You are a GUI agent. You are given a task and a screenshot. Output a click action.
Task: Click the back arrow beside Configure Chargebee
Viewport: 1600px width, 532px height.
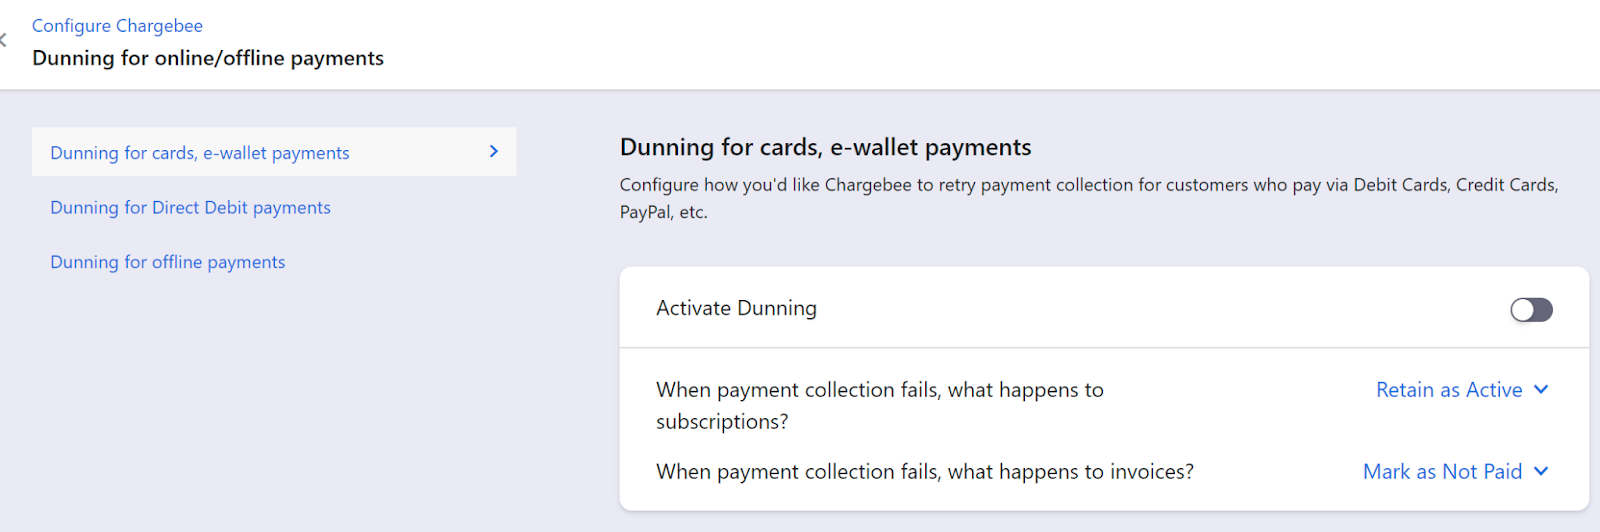[x=4, y=40]
